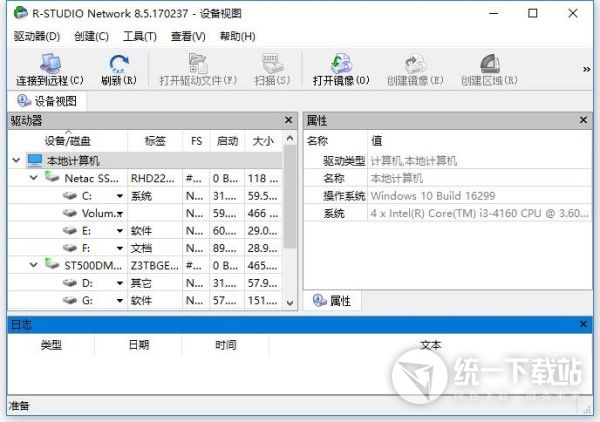Click the Time (时间) log column header
The width and height of the screenshot is (600, 422).
pyautogui.click(x=226, y=345)
